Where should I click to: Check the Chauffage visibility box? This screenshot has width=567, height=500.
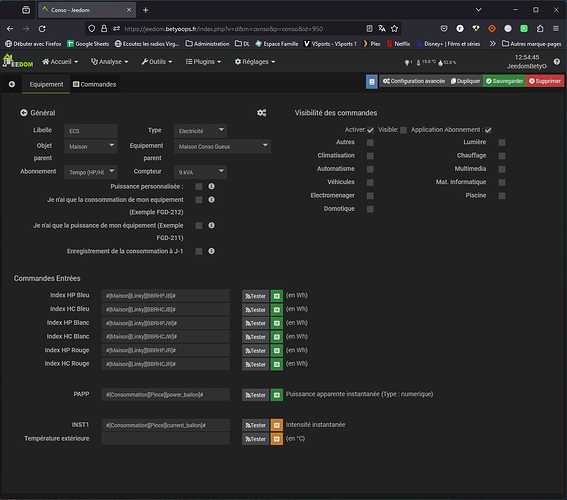click(502, 156)
